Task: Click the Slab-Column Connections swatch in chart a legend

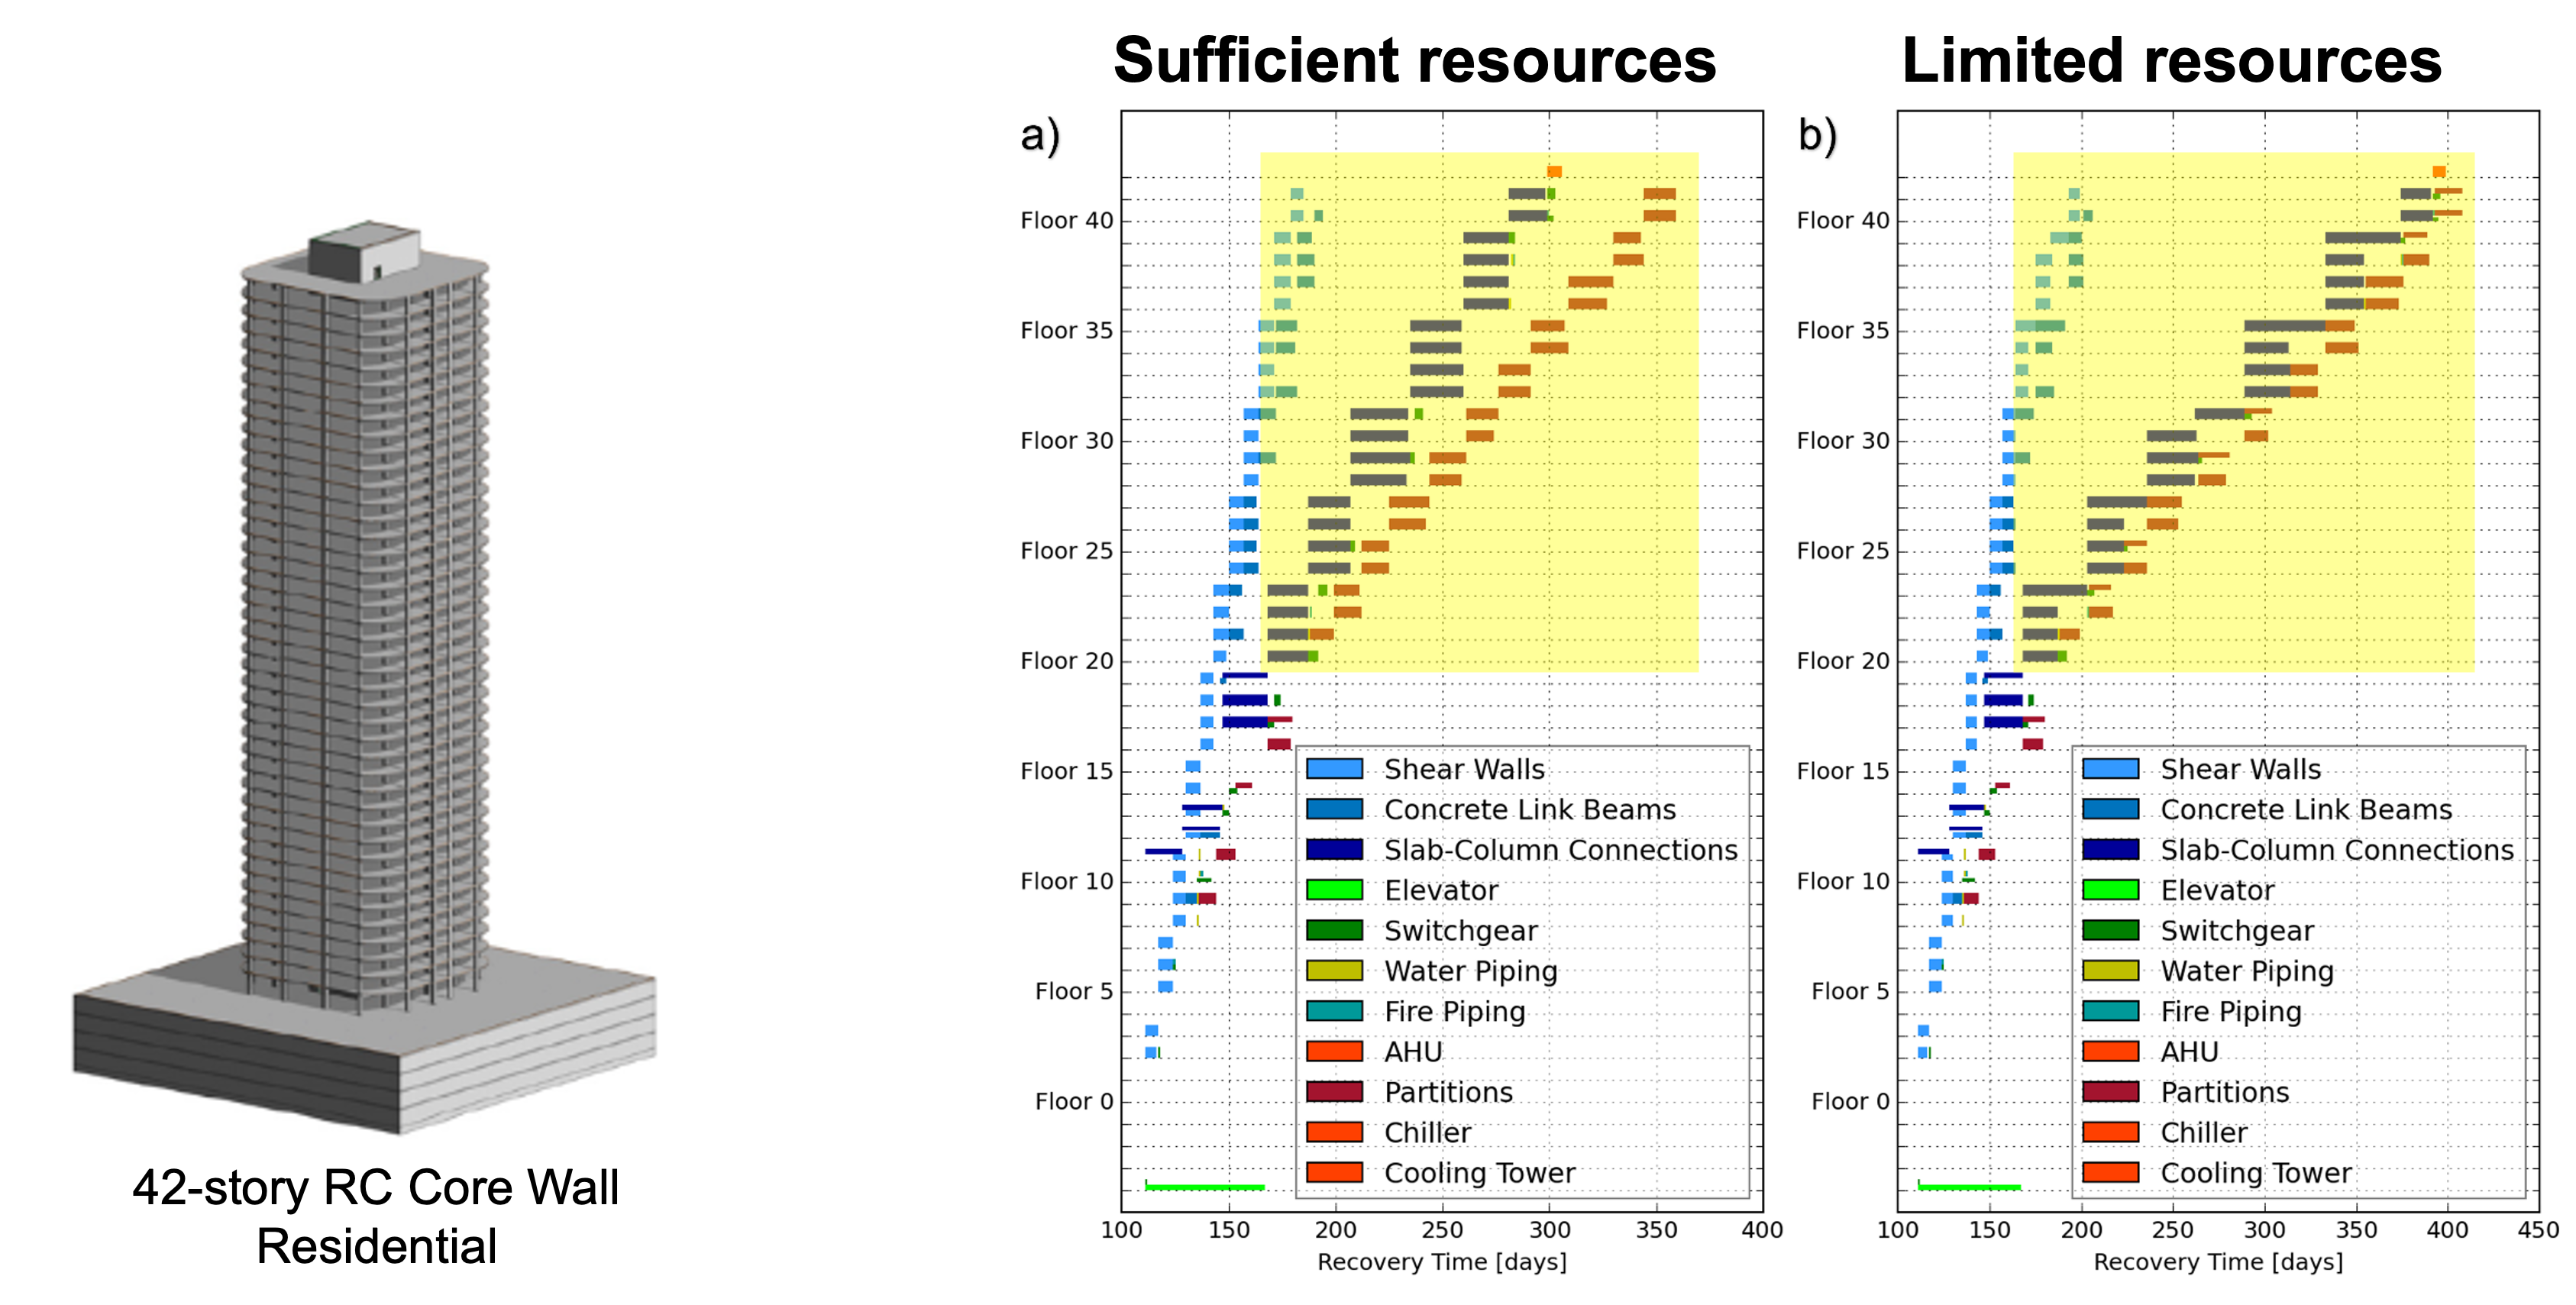Action: coord(1334,849)
